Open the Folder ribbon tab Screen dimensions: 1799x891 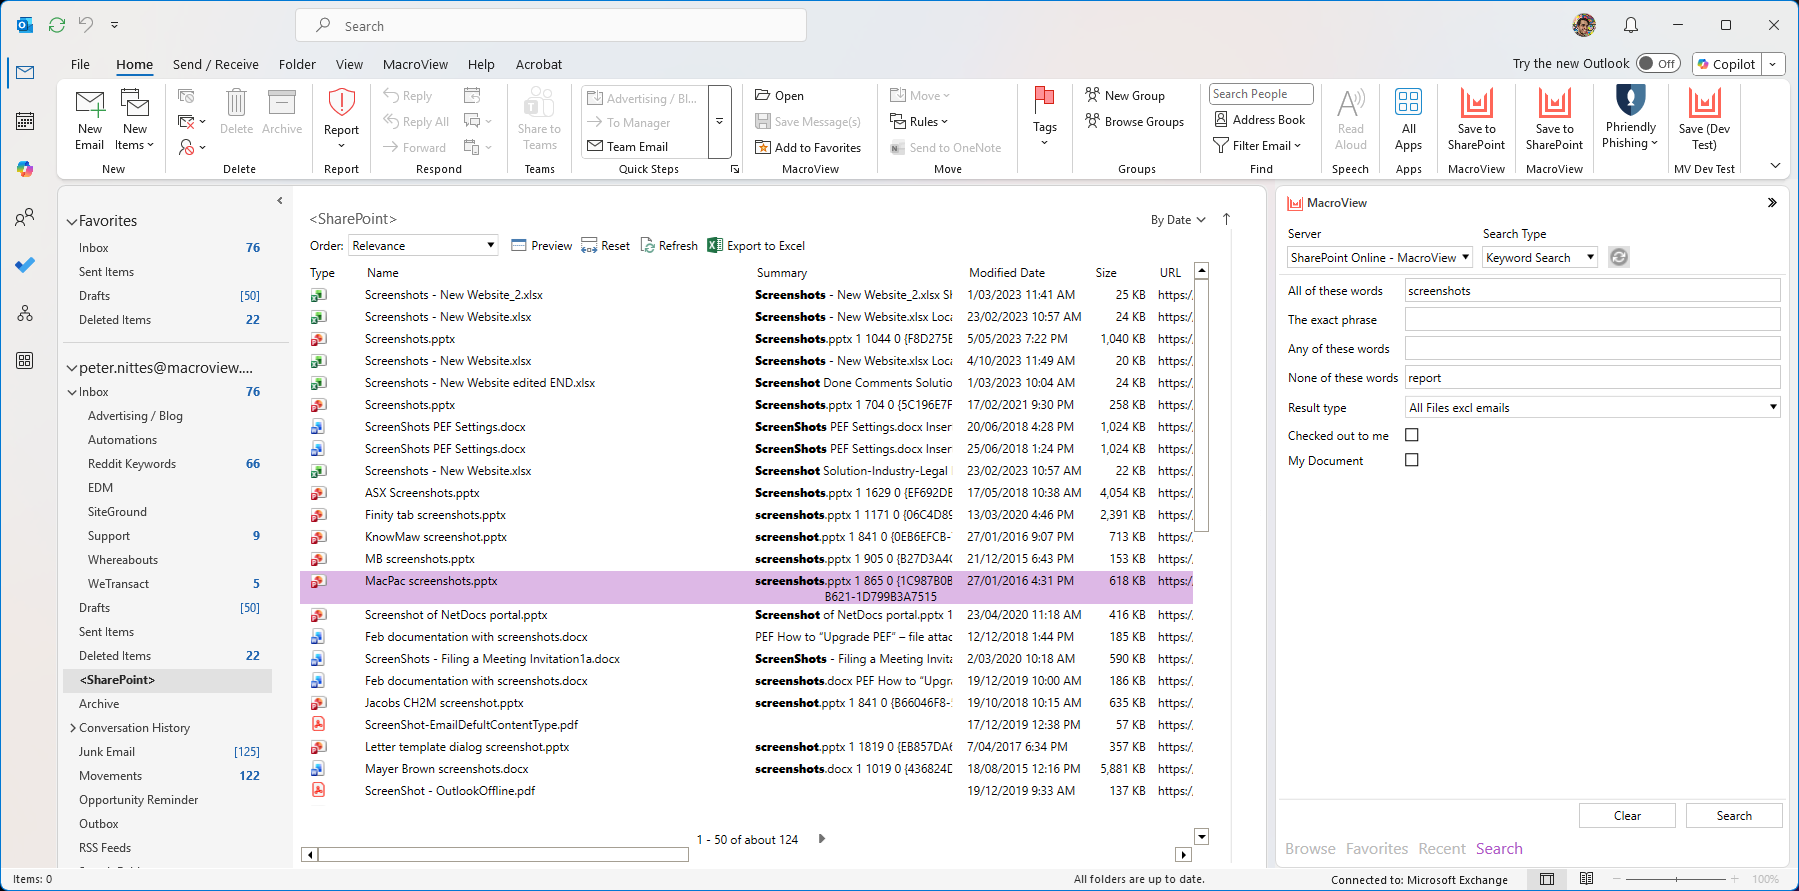point(297,64)
